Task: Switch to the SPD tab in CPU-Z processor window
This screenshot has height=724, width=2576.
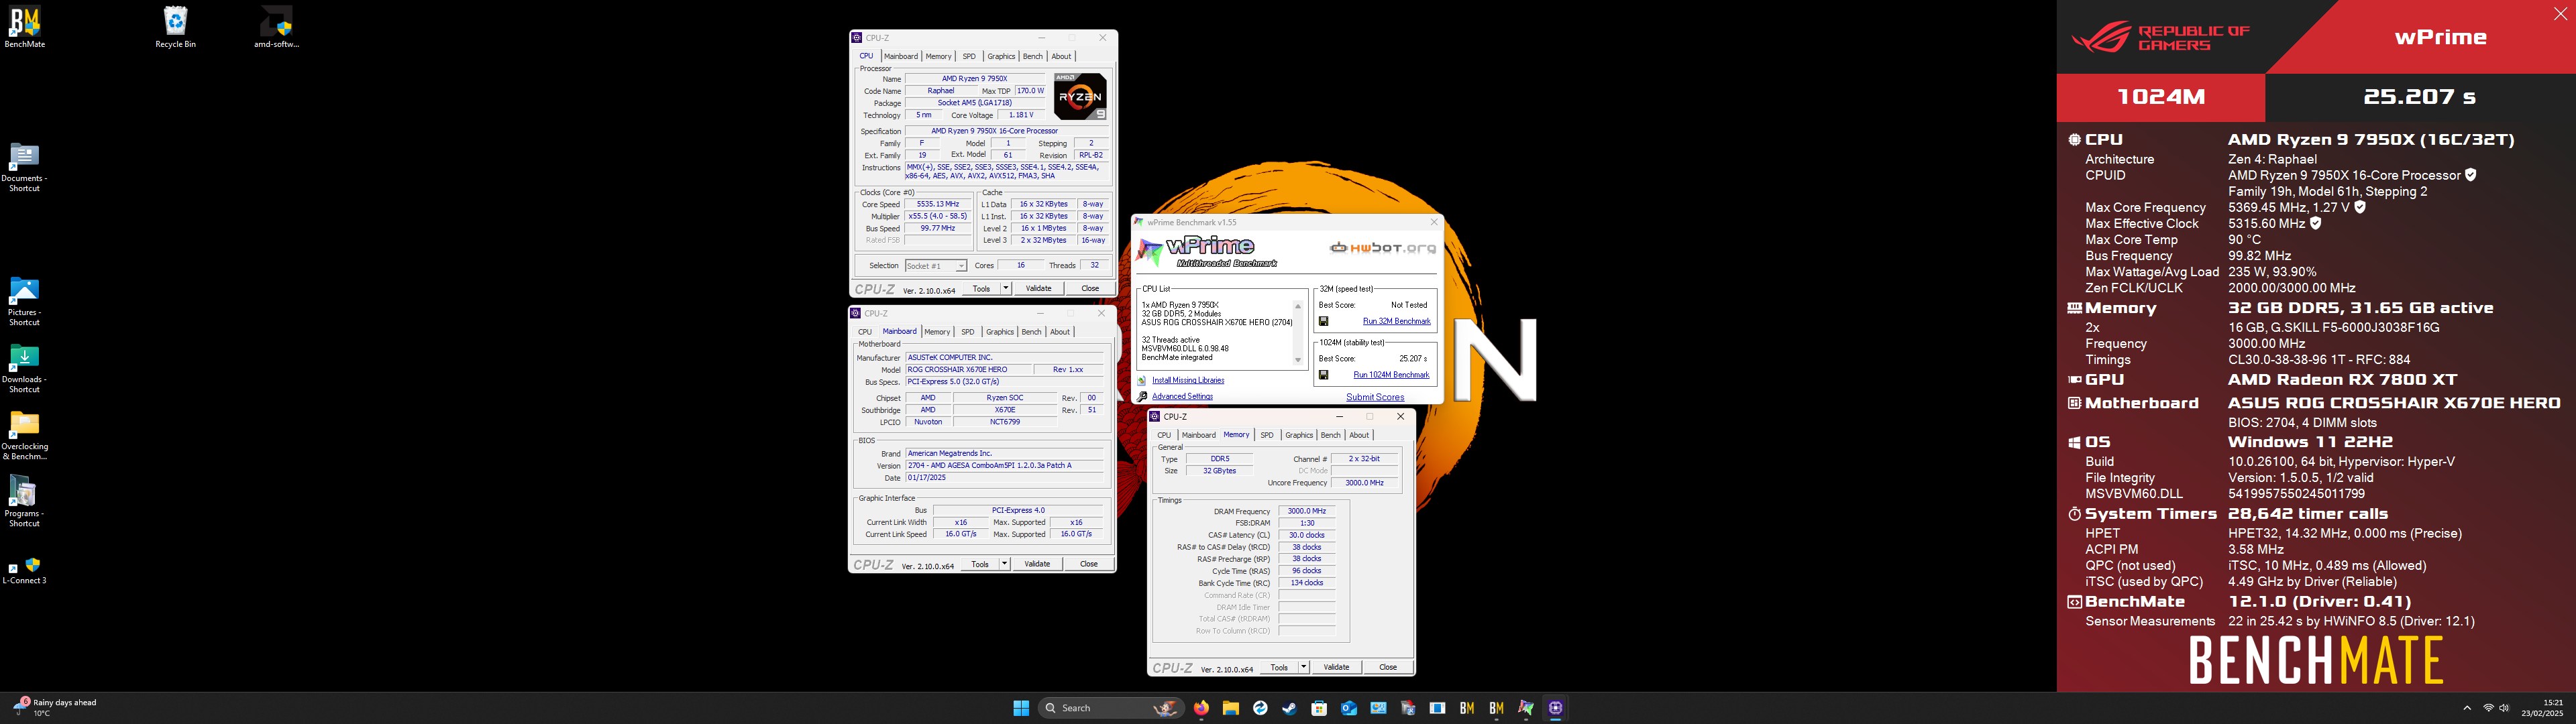Action: [x=968, y=56]
